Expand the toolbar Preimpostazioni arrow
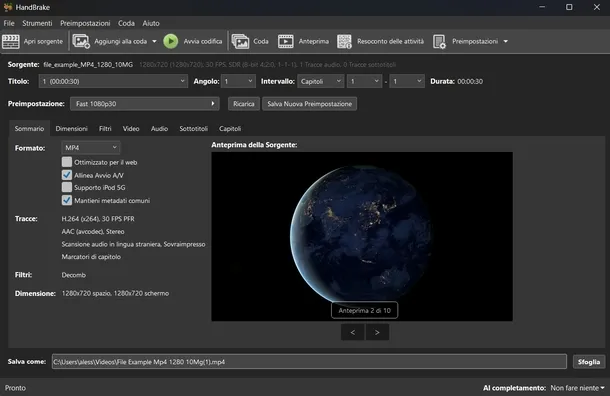Screen dimensions: 610x396 (506, 41)
